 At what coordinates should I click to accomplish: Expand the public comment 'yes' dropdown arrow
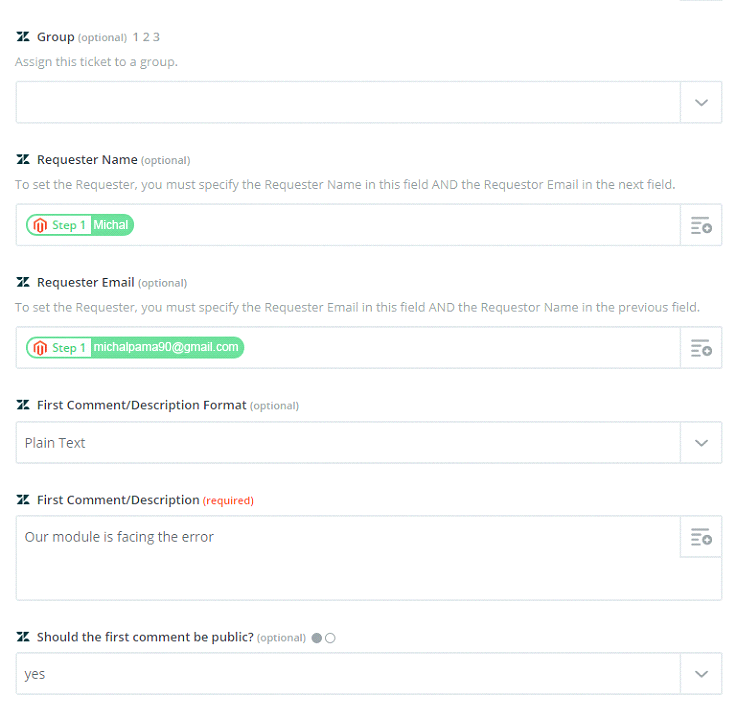[x=701, y=674]
